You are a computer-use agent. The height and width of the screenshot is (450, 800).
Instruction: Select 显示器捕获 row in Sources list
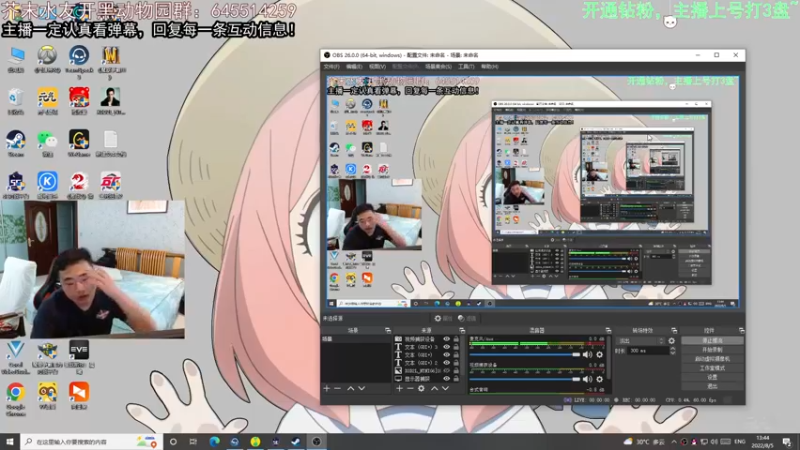[427, 379]
